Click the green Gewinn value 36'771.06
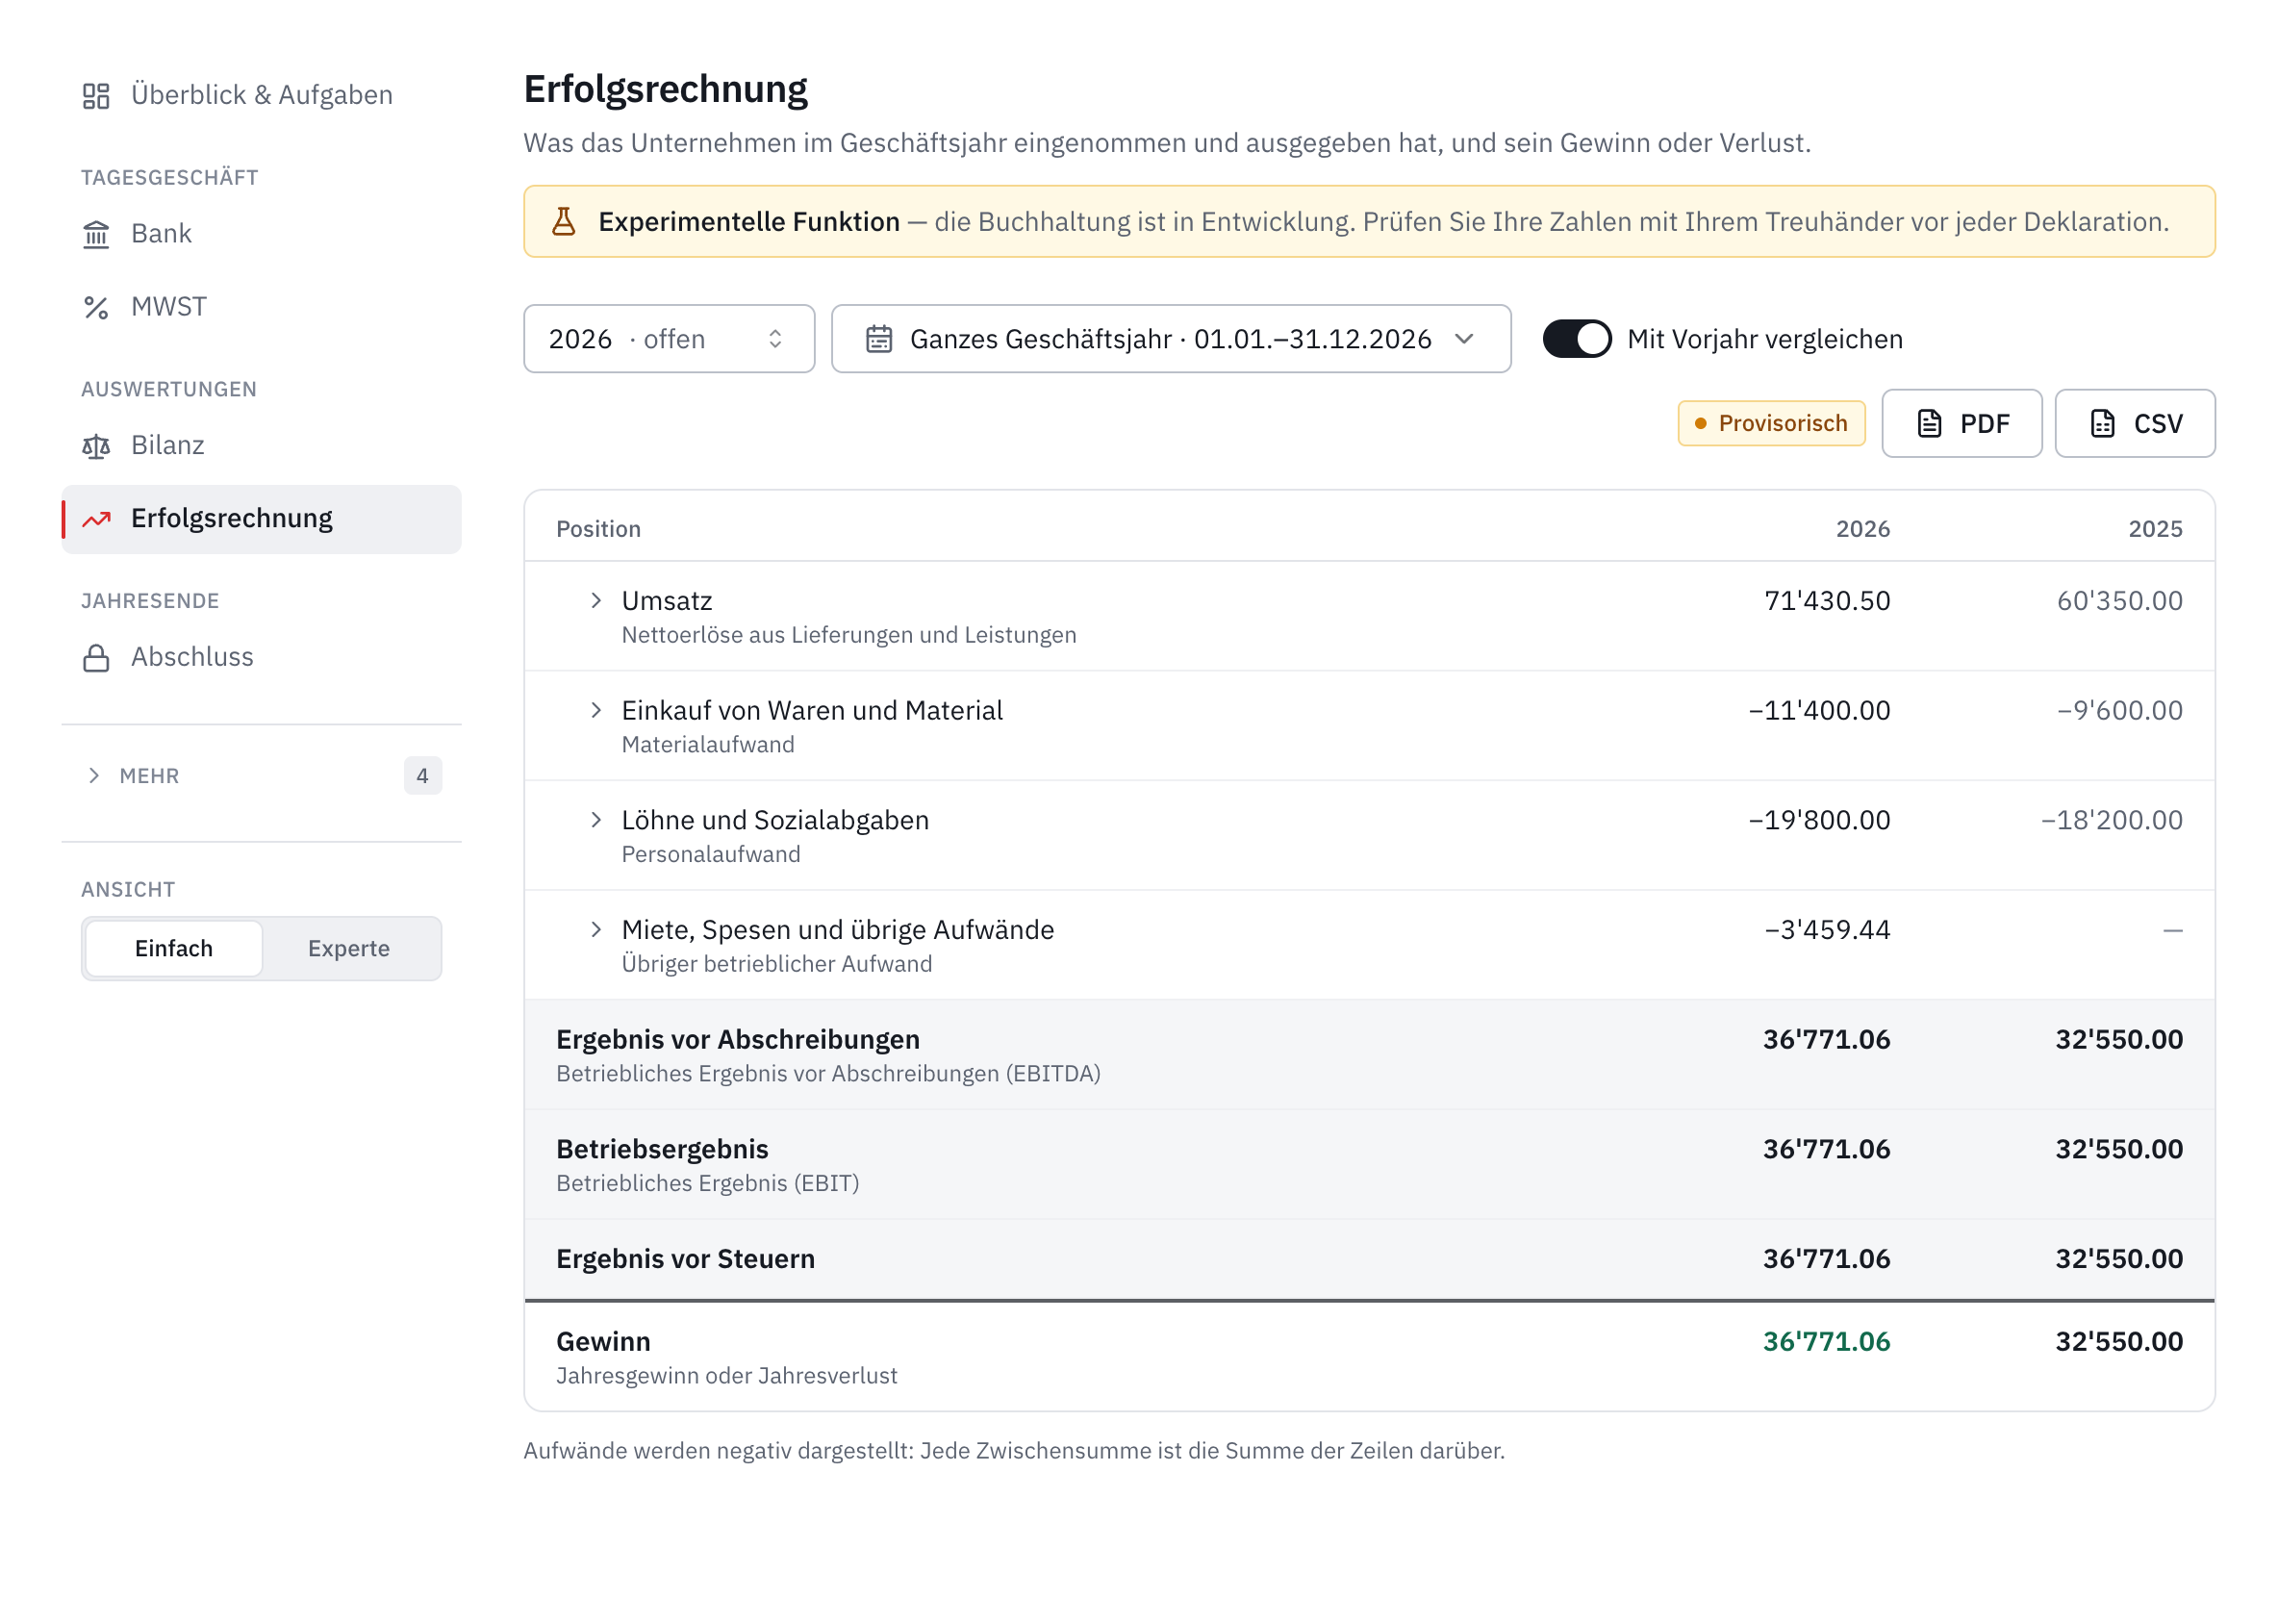 [1826, 1342]
